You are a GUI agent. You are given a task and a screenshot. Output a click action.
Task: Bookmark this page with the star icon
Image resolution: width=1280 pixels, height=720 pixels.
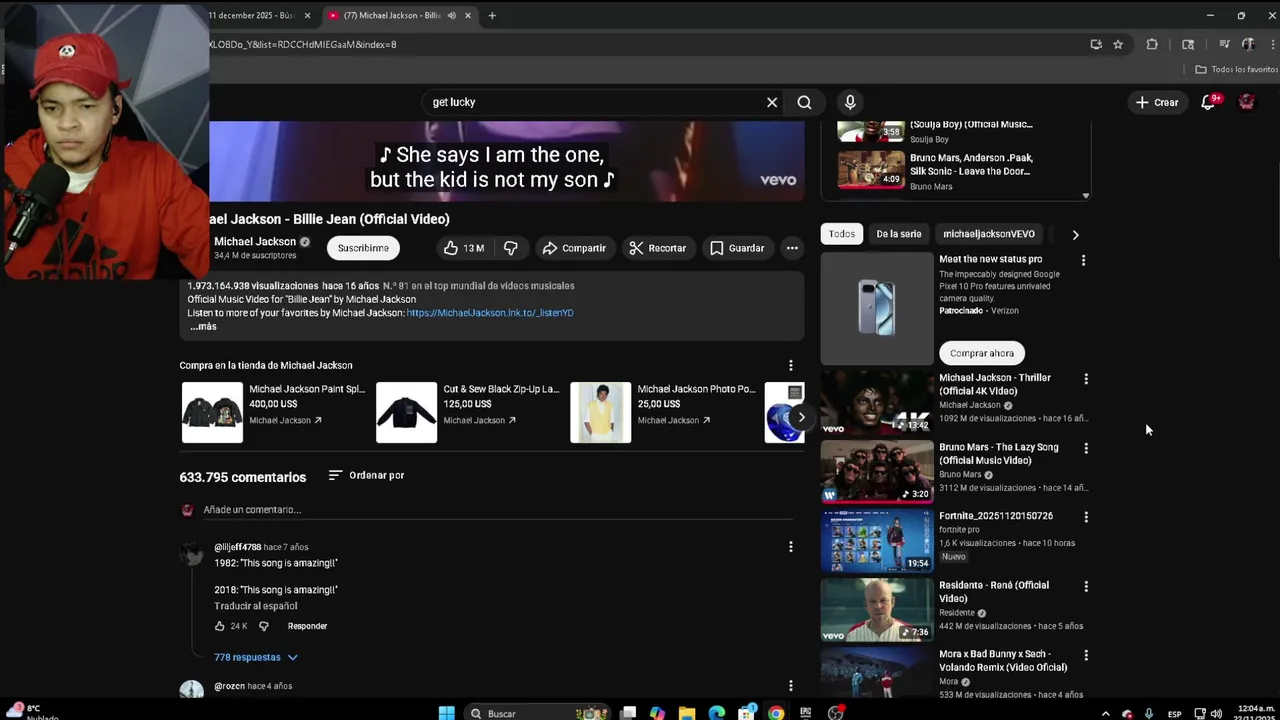click(x=1118, y=44)
